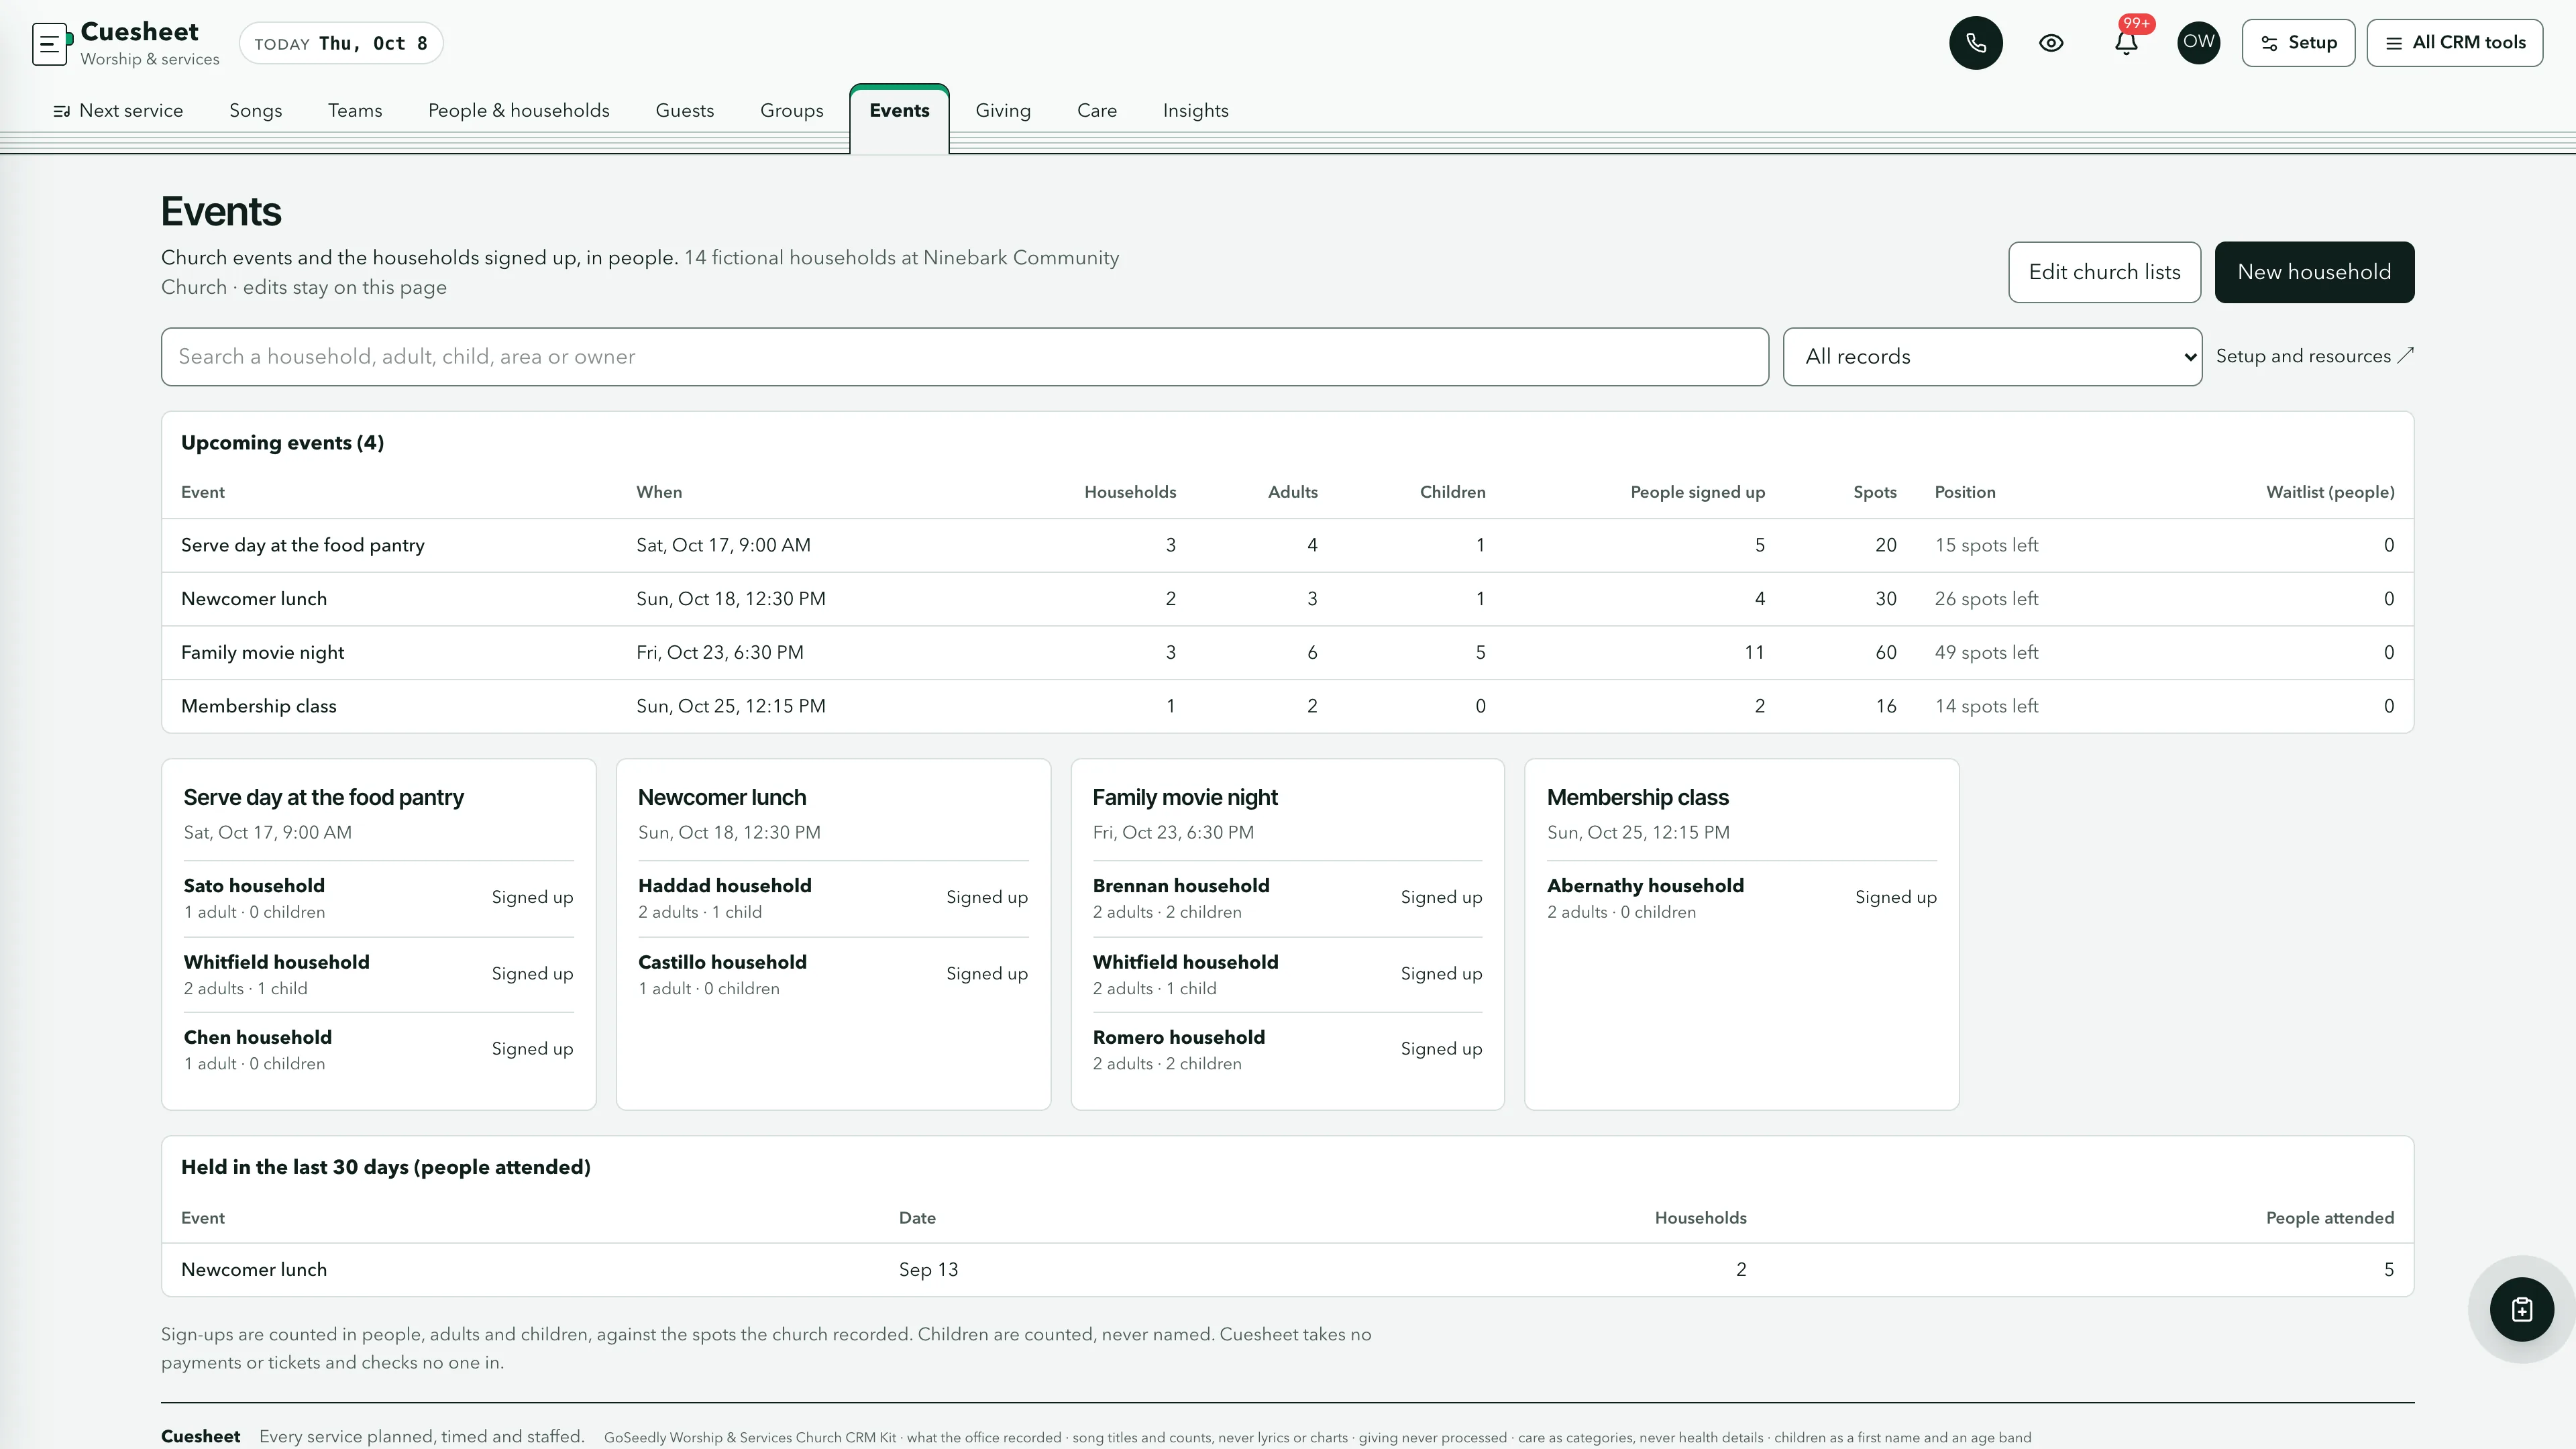This screenshot has height=1449, width=2576.
Task: Switch to the Songs tab
Action: point(256,111)
